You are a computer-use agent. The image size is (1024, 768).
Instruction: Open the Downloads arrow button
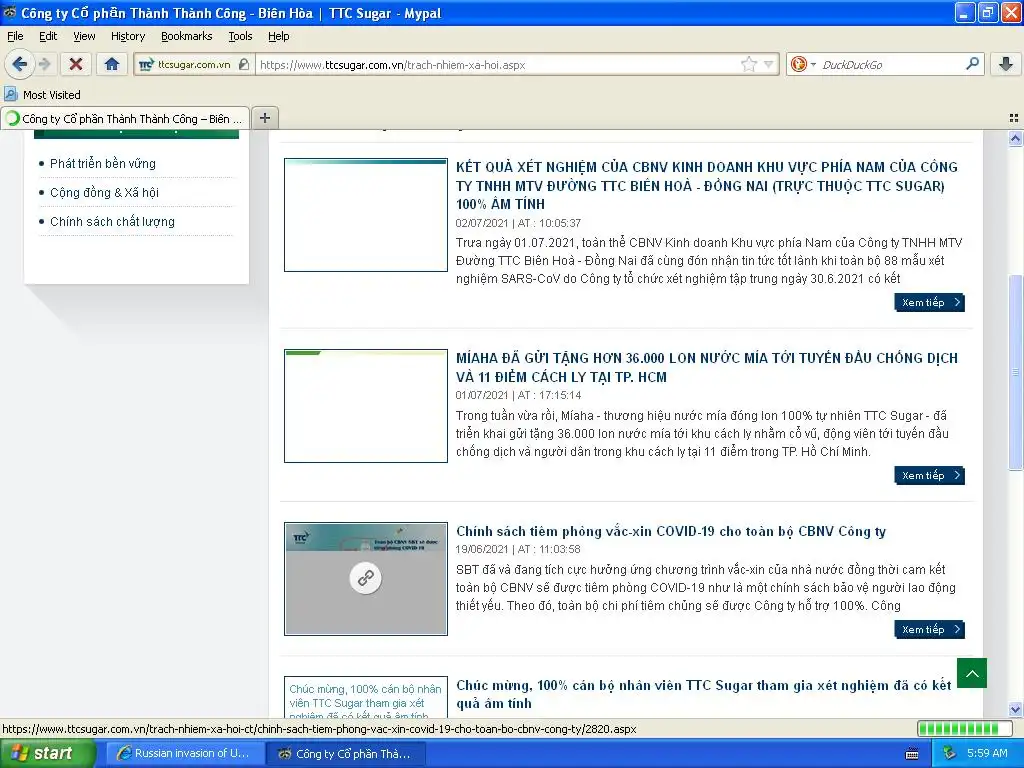coord(1006,64)
